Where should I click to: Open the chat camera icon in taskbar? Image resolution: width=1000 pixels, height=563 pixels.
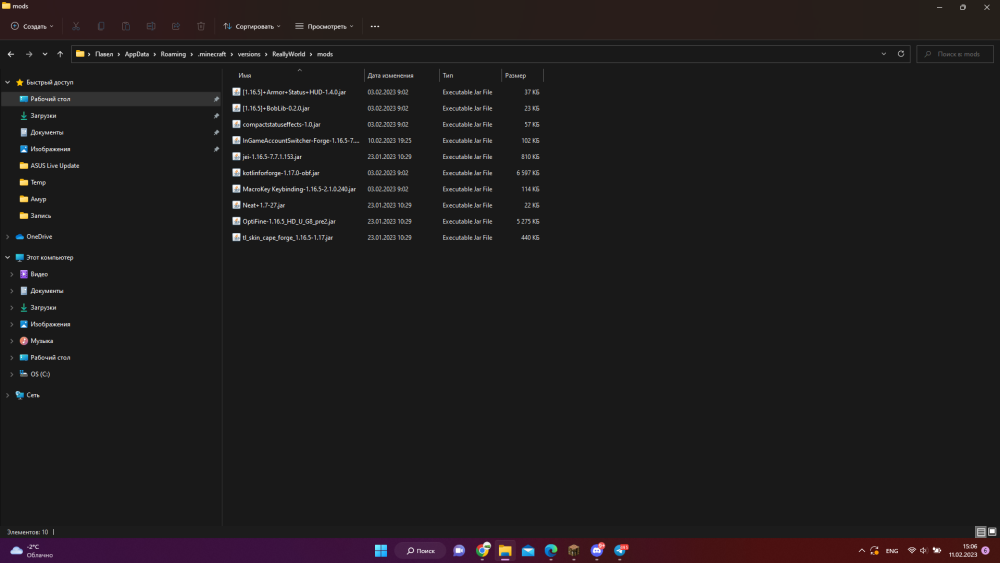(x=459, y=550)
